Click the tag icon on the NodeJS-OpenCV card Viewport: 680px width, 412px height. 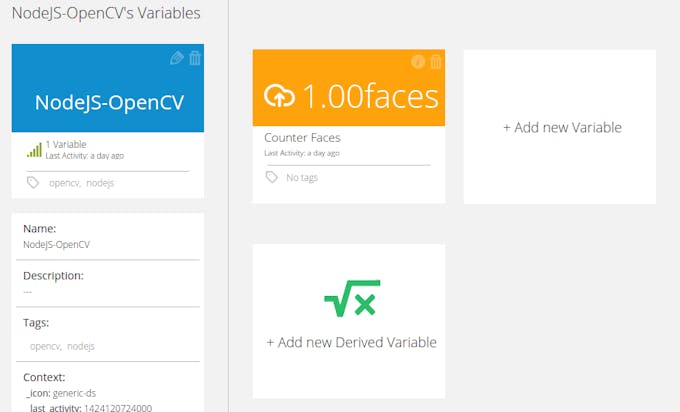pos(33,183)
